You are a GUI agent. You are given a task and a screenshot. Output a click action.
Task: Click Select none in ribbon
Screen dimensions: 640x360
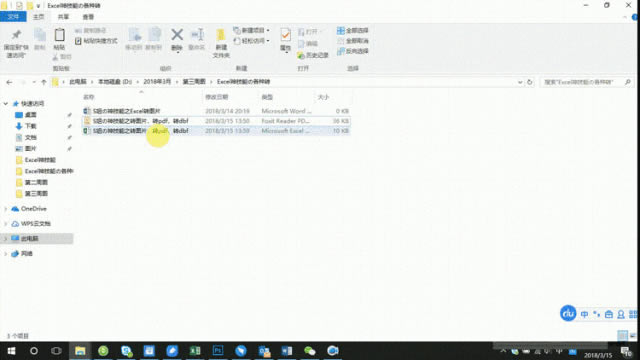point(353,41)
